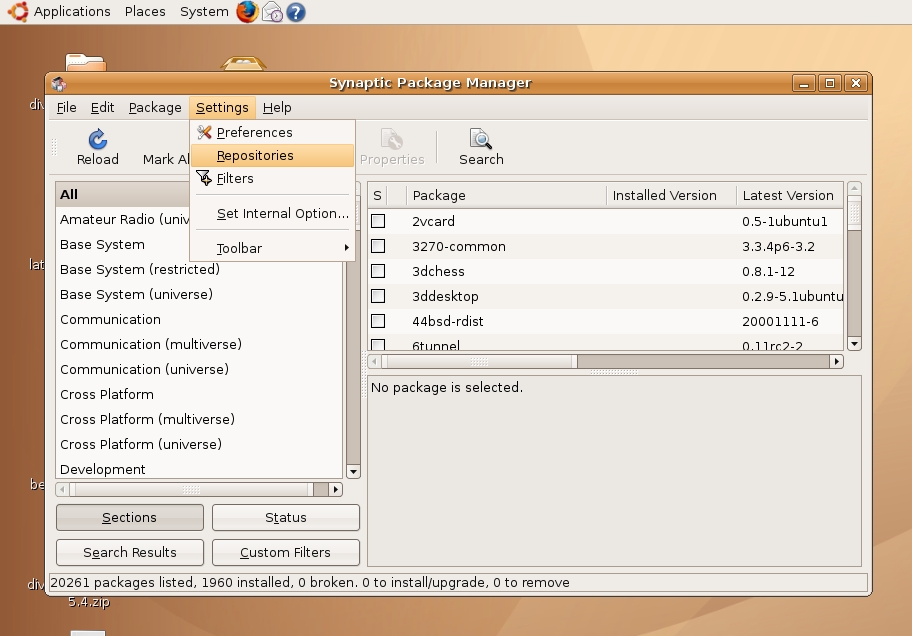
Task: Toggle the 2vcard status checkbox
Action: (378, 221)
